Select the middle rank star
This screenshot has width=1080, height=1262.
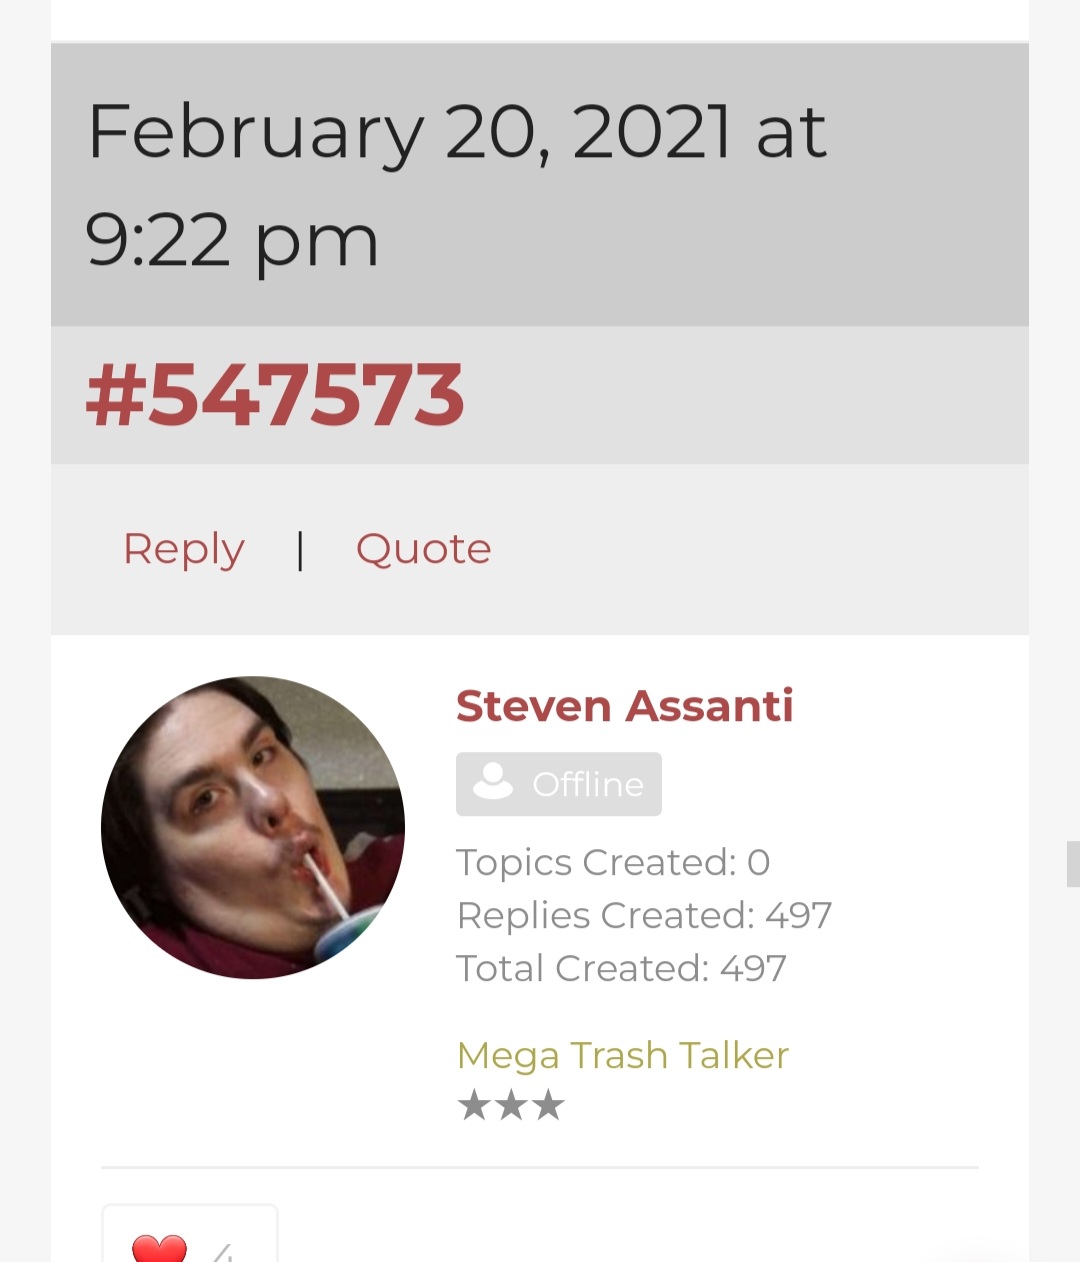point(511,1106)
